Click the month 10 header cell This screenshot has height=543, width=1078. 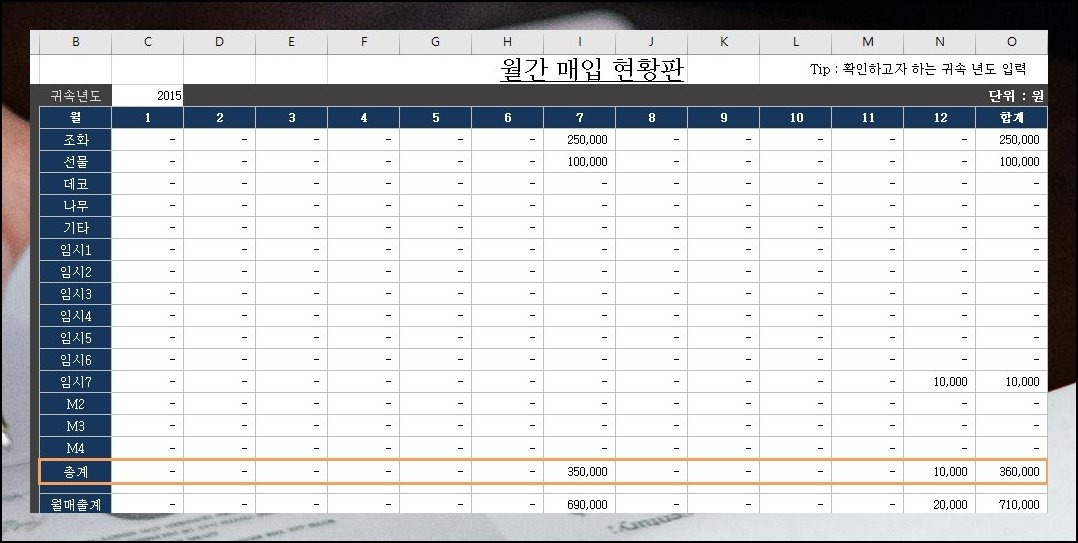point(795,118)
